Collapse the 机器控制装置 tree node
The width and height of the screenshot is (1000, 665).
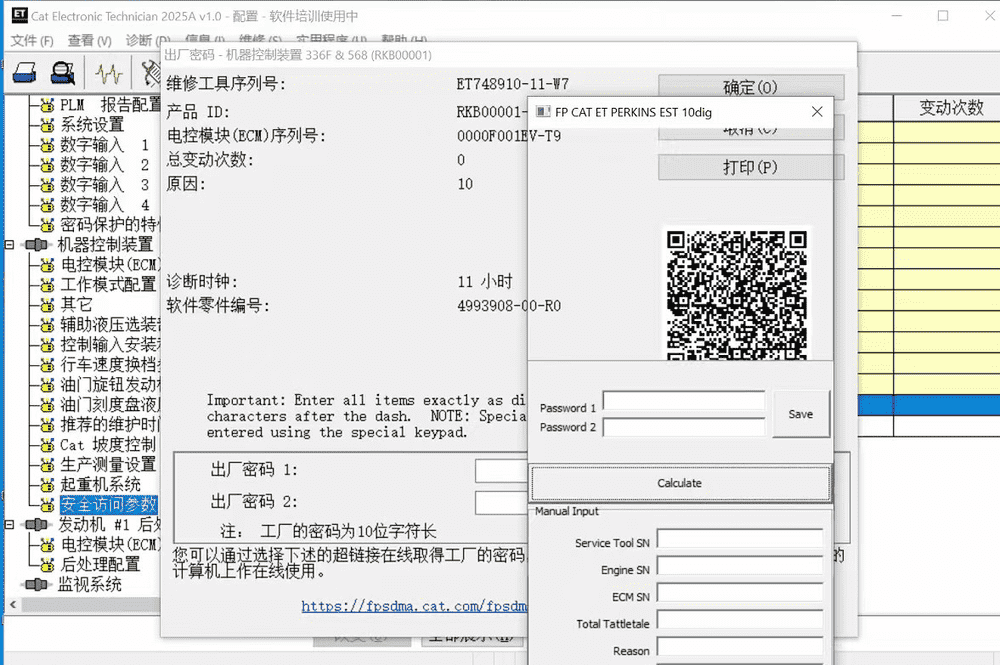(x=10, y=245)
